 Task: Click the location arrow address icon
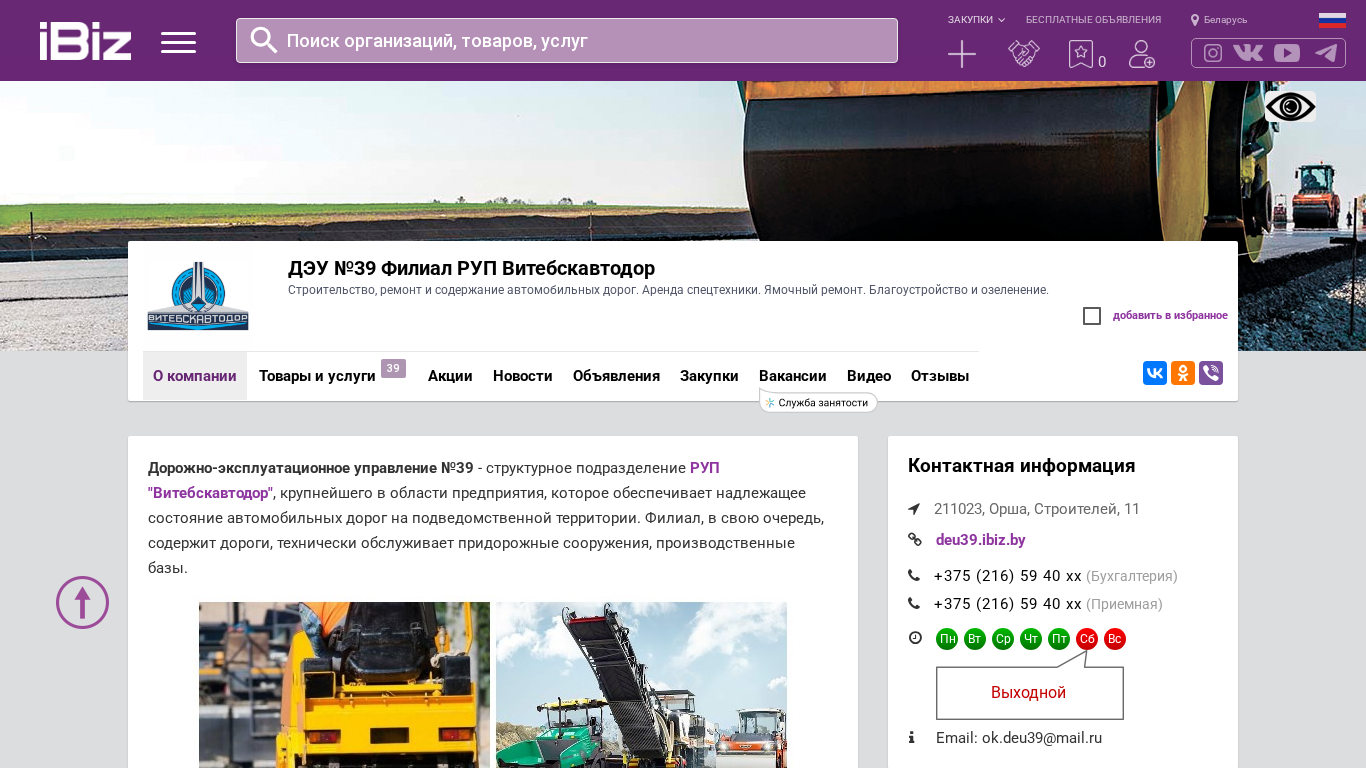coord(914,509)
